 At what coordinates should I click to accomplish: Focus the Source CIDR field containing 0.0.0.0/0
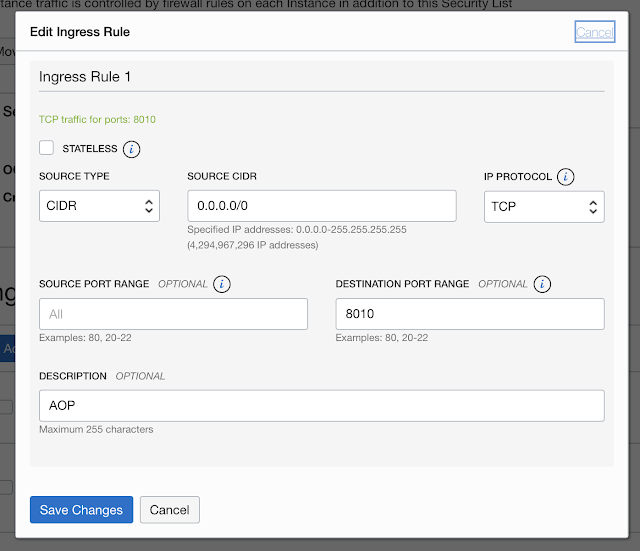click(321, 206)
